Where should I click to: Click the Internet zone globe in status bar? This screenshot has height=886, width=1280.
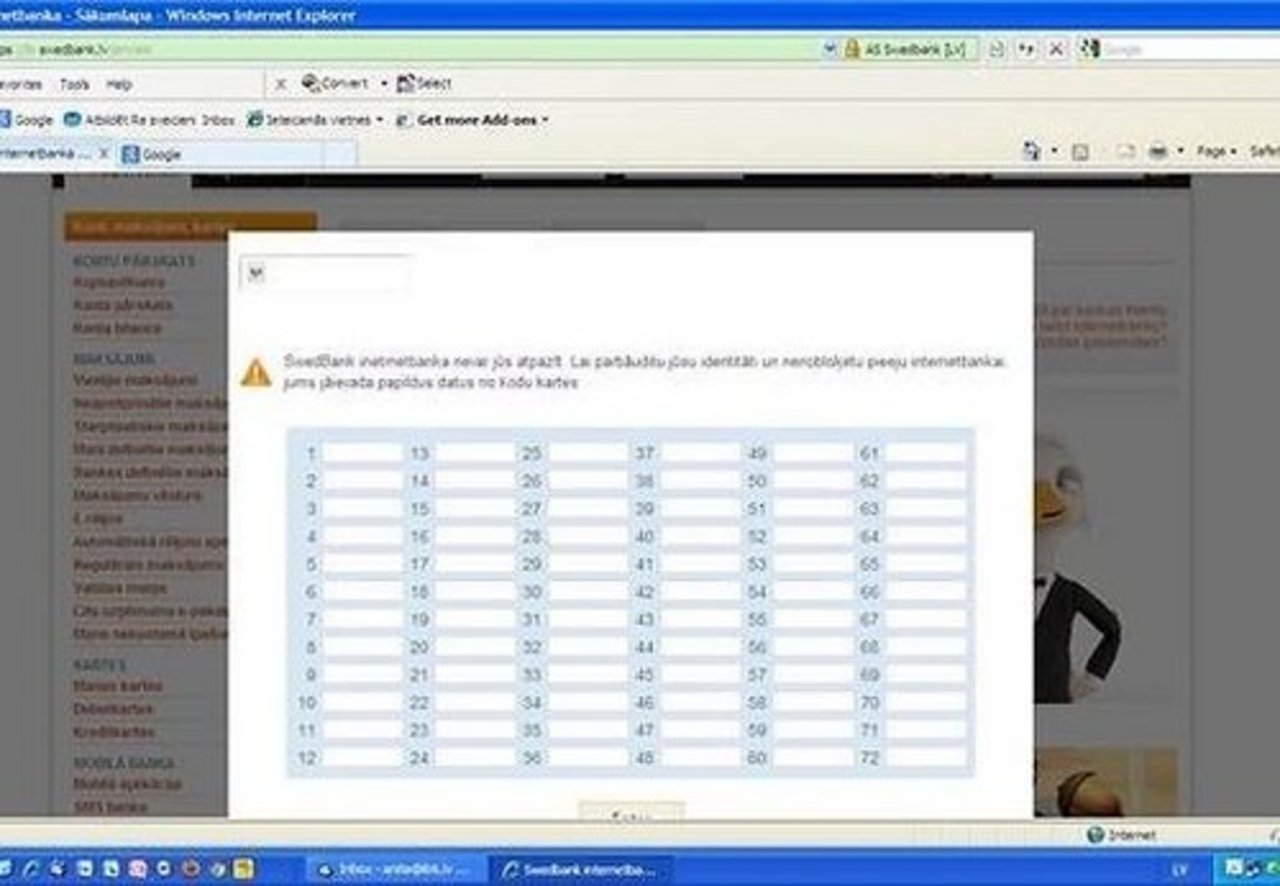click(1095, 835)
